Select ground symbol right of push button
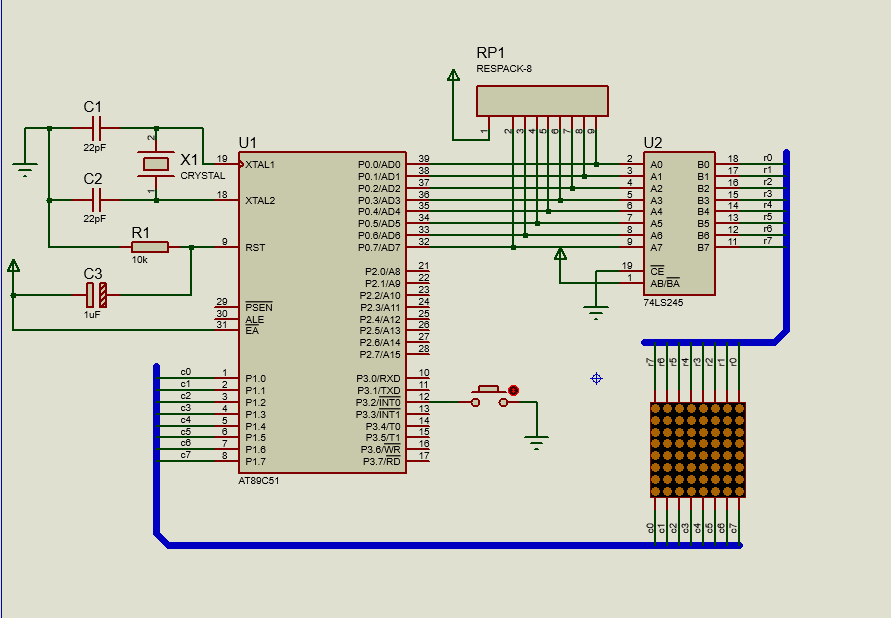The width and height of the screenshot is (891, 618). click(x=536, y=442)
